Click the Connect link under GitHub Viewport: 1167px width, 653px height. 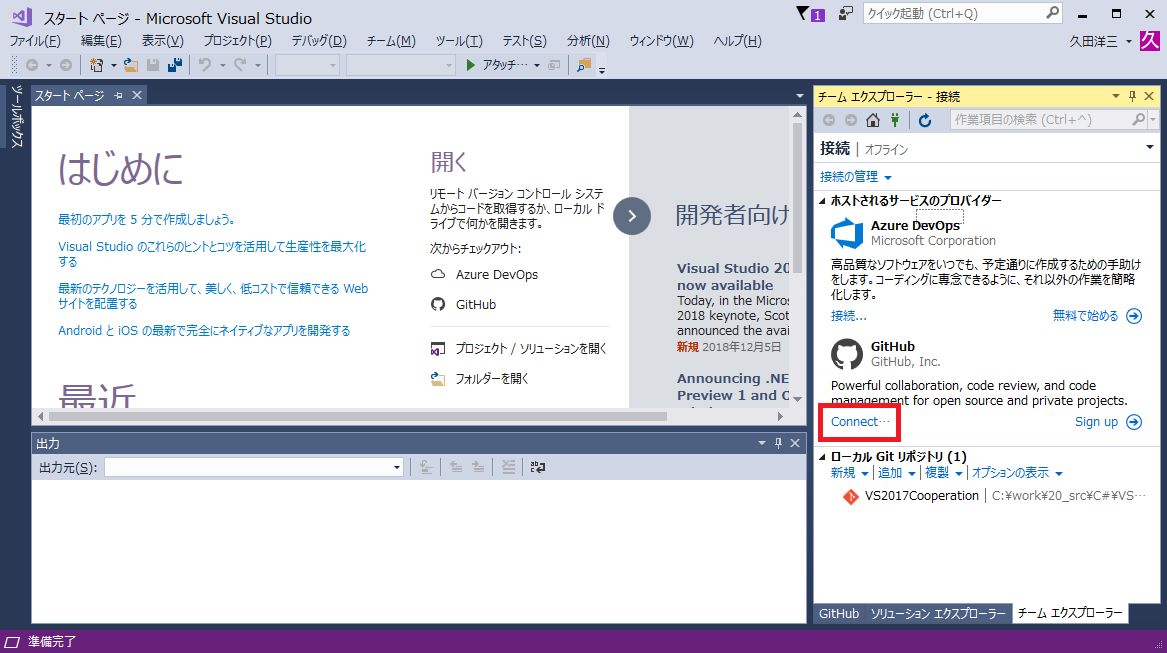[855, 422]
